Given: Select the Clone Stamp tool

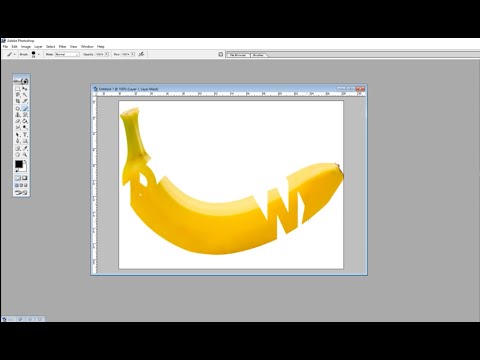Looking at the screenshot, I should (18, 115).
